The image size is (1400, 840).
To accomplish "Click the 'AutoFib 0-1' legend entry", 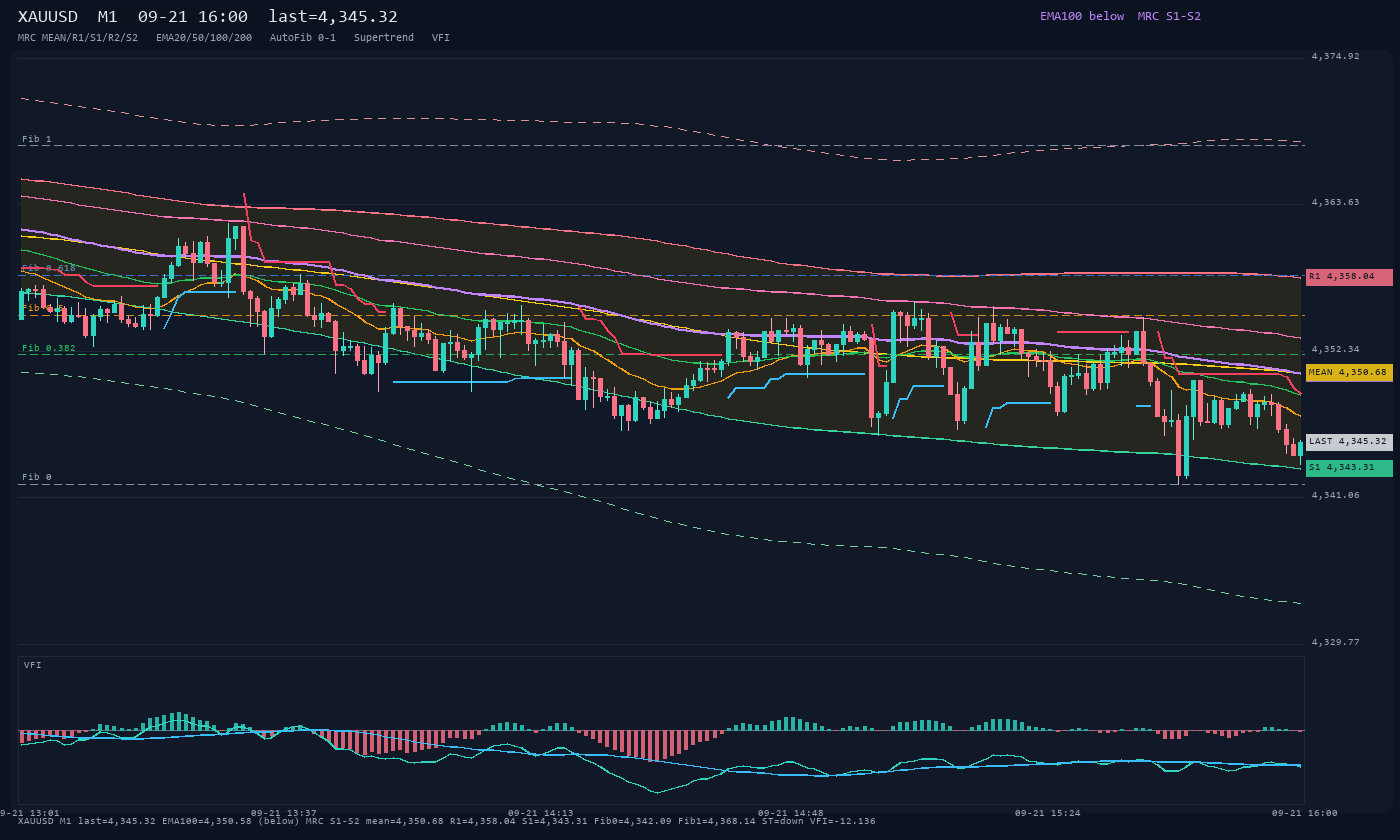I will tap(303, 38).
